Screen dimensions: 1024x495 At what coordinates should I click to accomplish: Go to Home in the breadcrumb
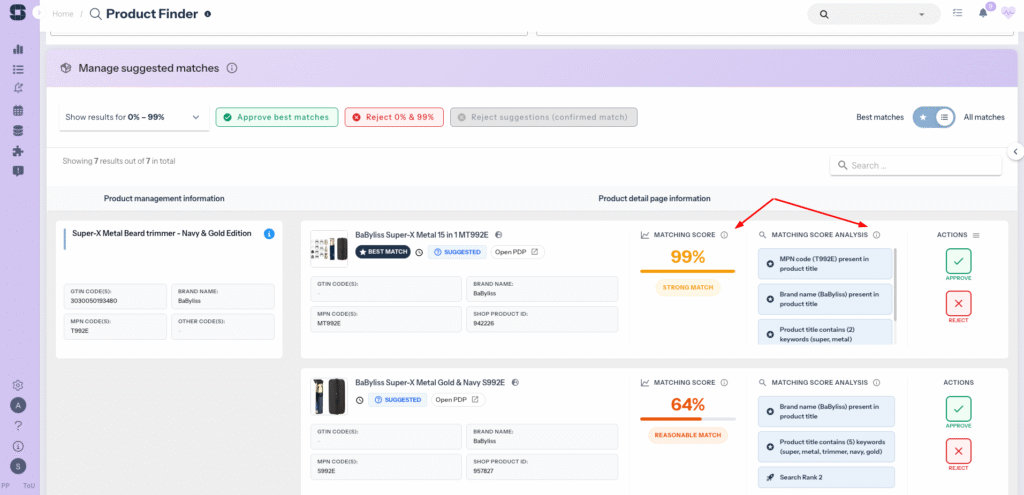point(62,14)
